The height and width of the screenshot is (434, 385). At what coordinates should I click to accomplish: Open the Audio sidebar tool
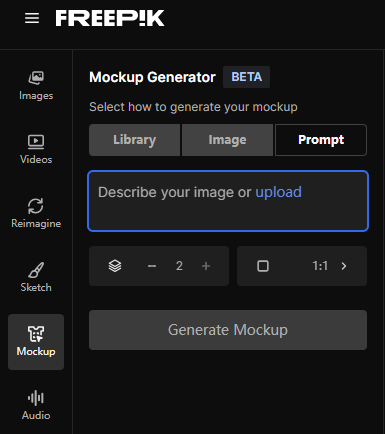(36, 406)
